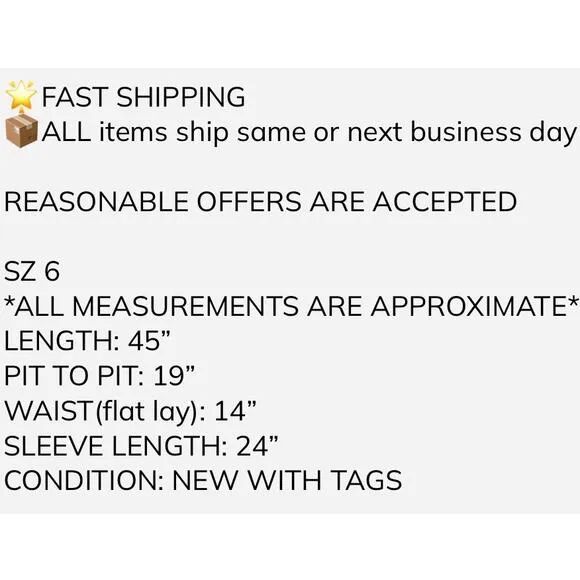The height and width of the screenshot is (580, 580).
Task: Click the PIT TO PIT: 19" line
Action: pos(99,375)
